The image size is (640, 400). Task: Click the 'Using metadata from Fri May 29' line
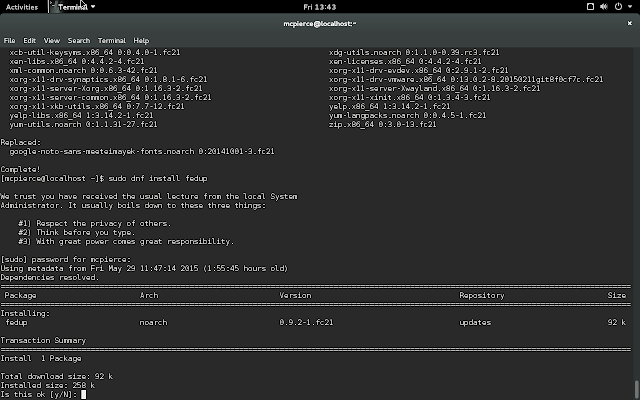(x=144, y=268)
